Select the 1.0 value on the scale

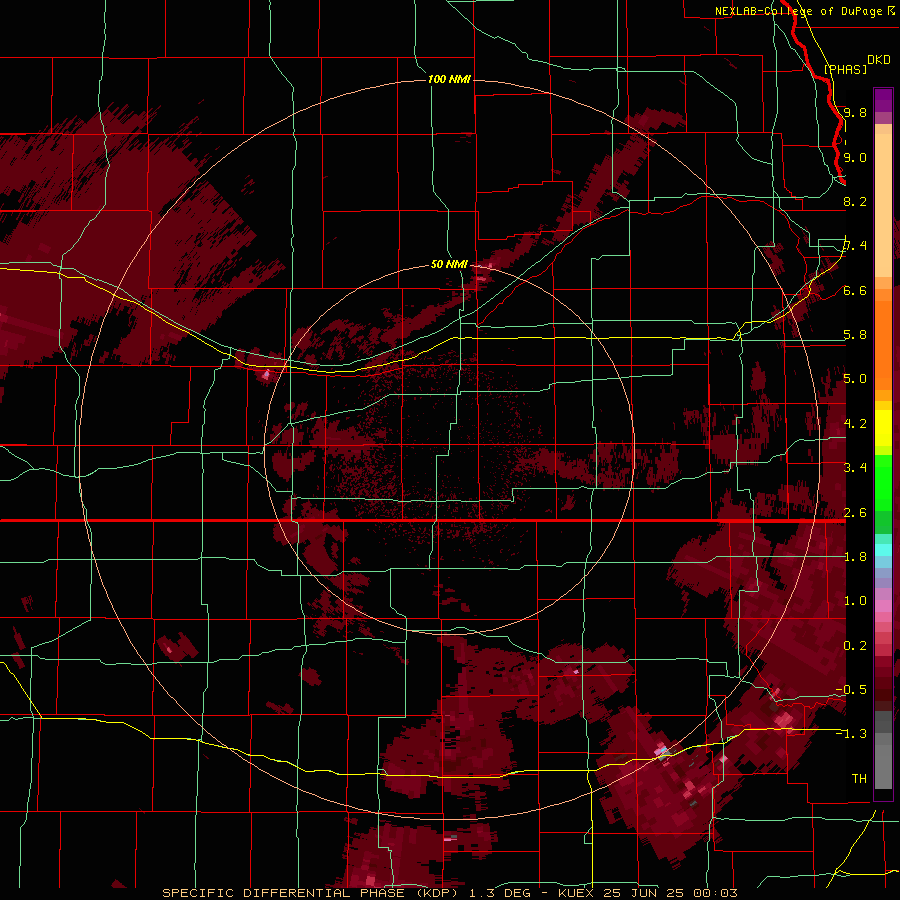pos(855,601)
